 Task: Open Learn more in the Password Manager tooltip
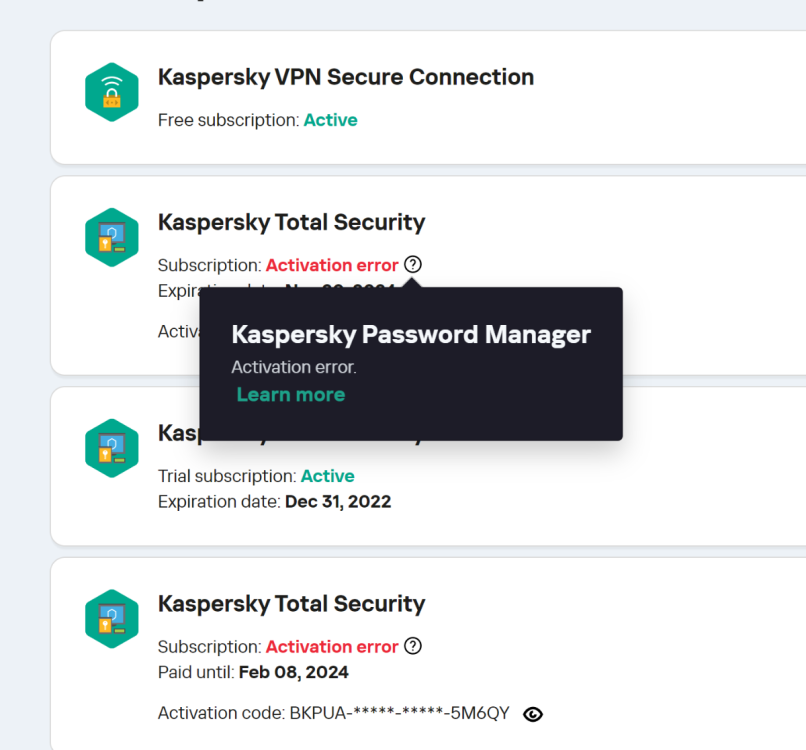click(x=290, y=394)
